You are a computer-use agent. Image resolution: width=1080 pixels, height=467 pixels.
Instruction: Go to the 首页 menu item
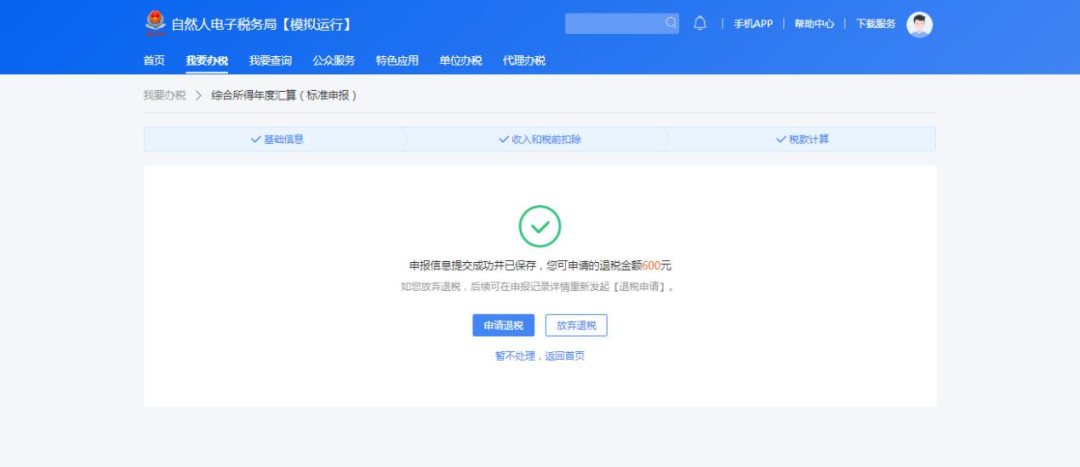154,61
